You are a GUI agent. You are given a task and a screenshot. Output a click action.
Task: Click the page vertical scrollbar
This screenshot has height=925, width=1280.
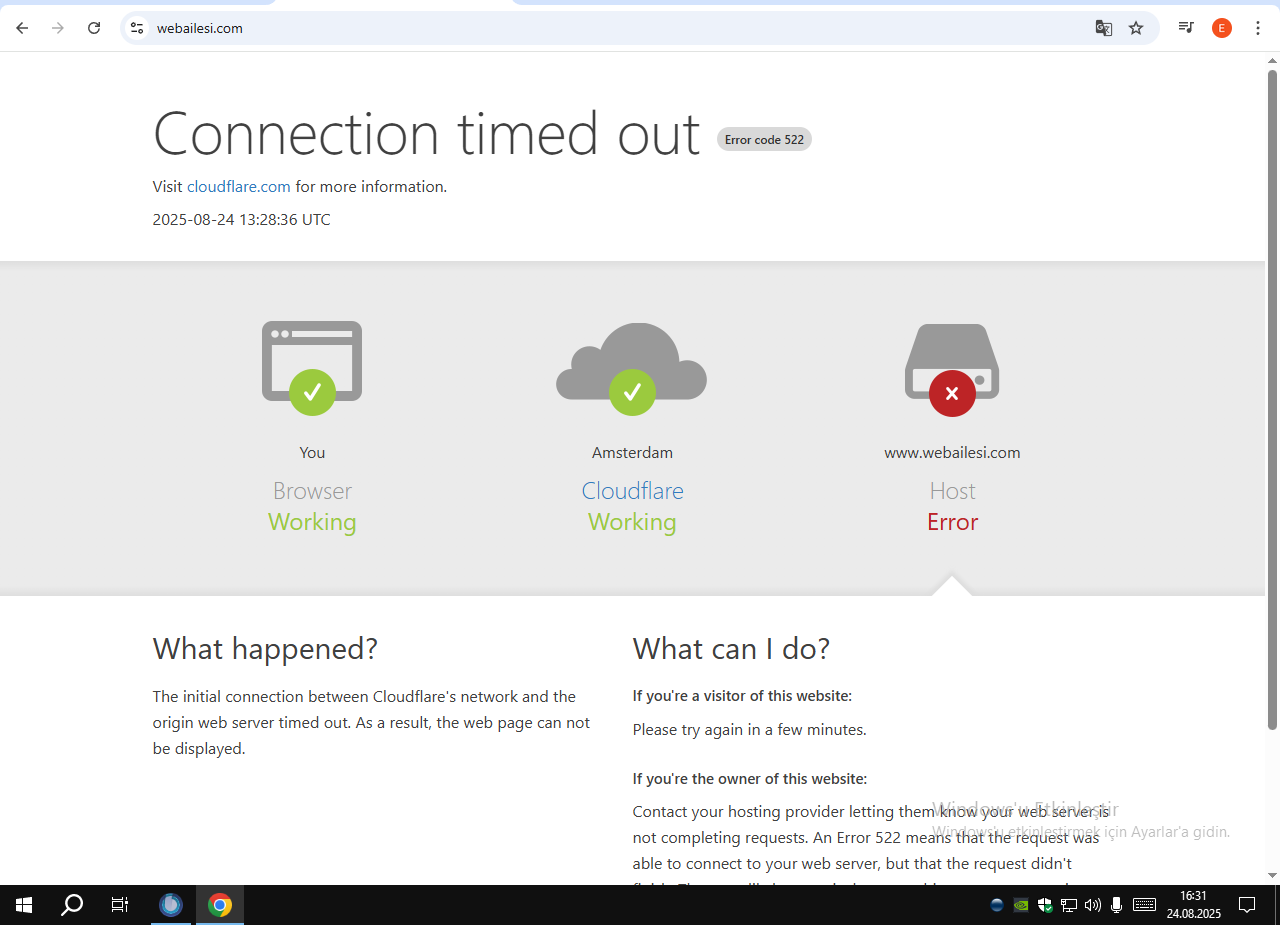1272,400
